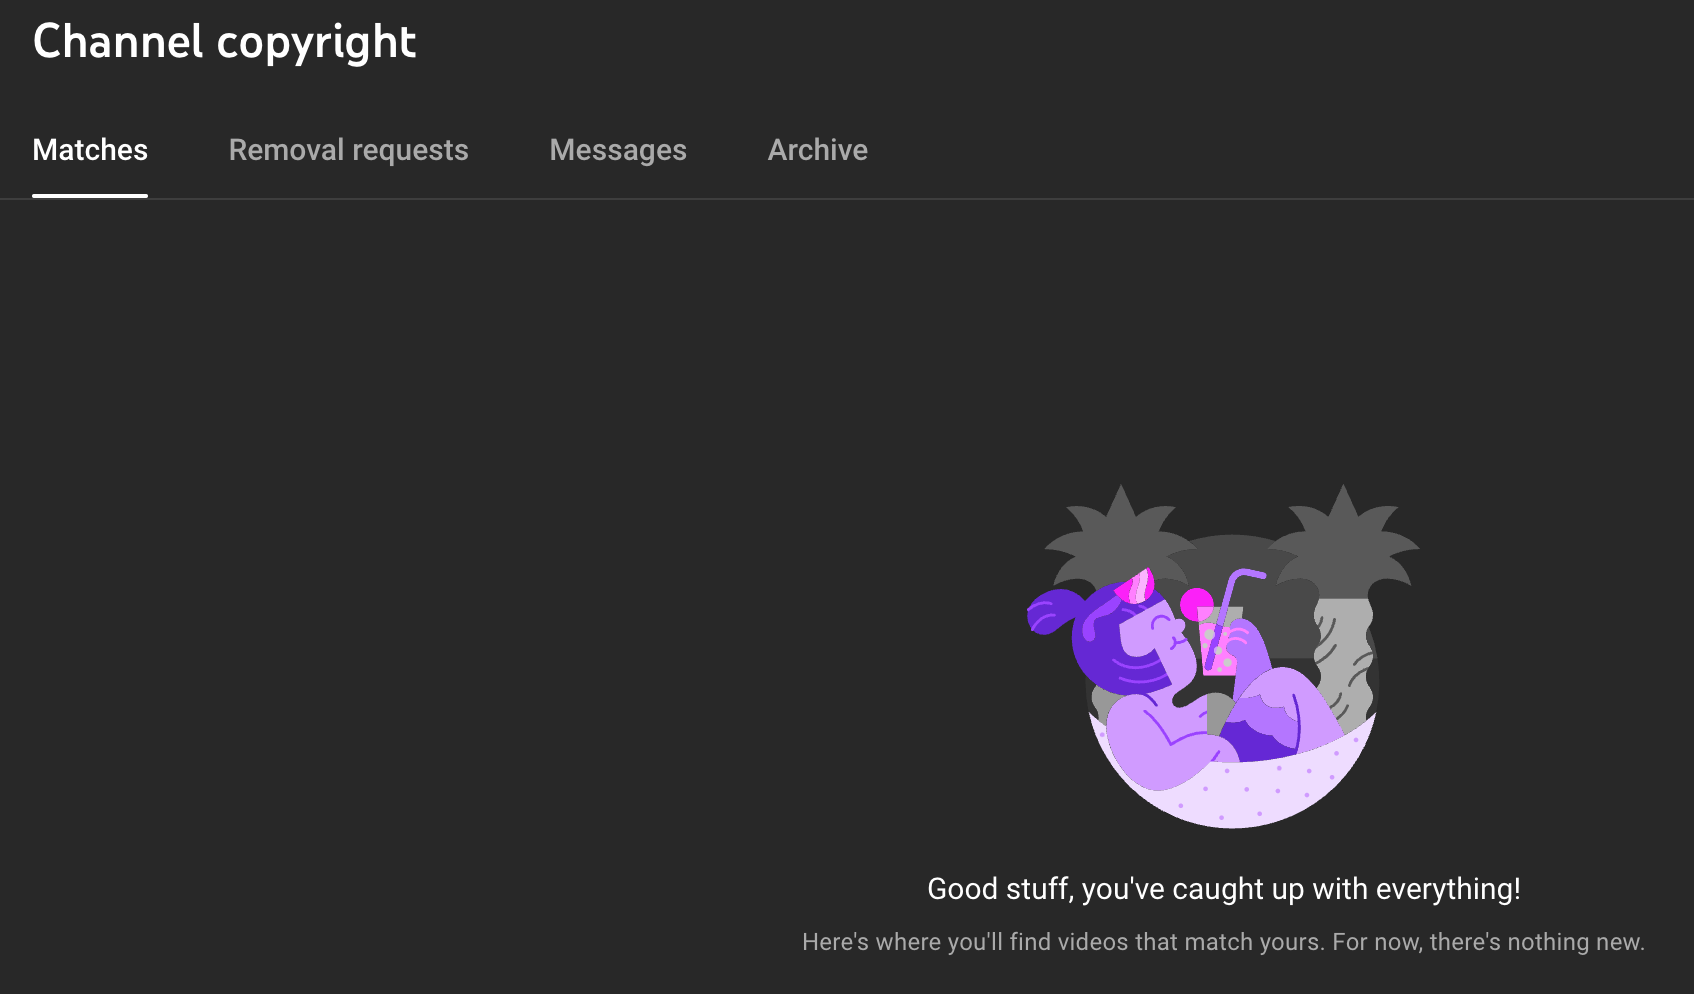Click the pink sunglasses on the character
The height and width of the screenshot is (994, 1694).
point(1136,586)
